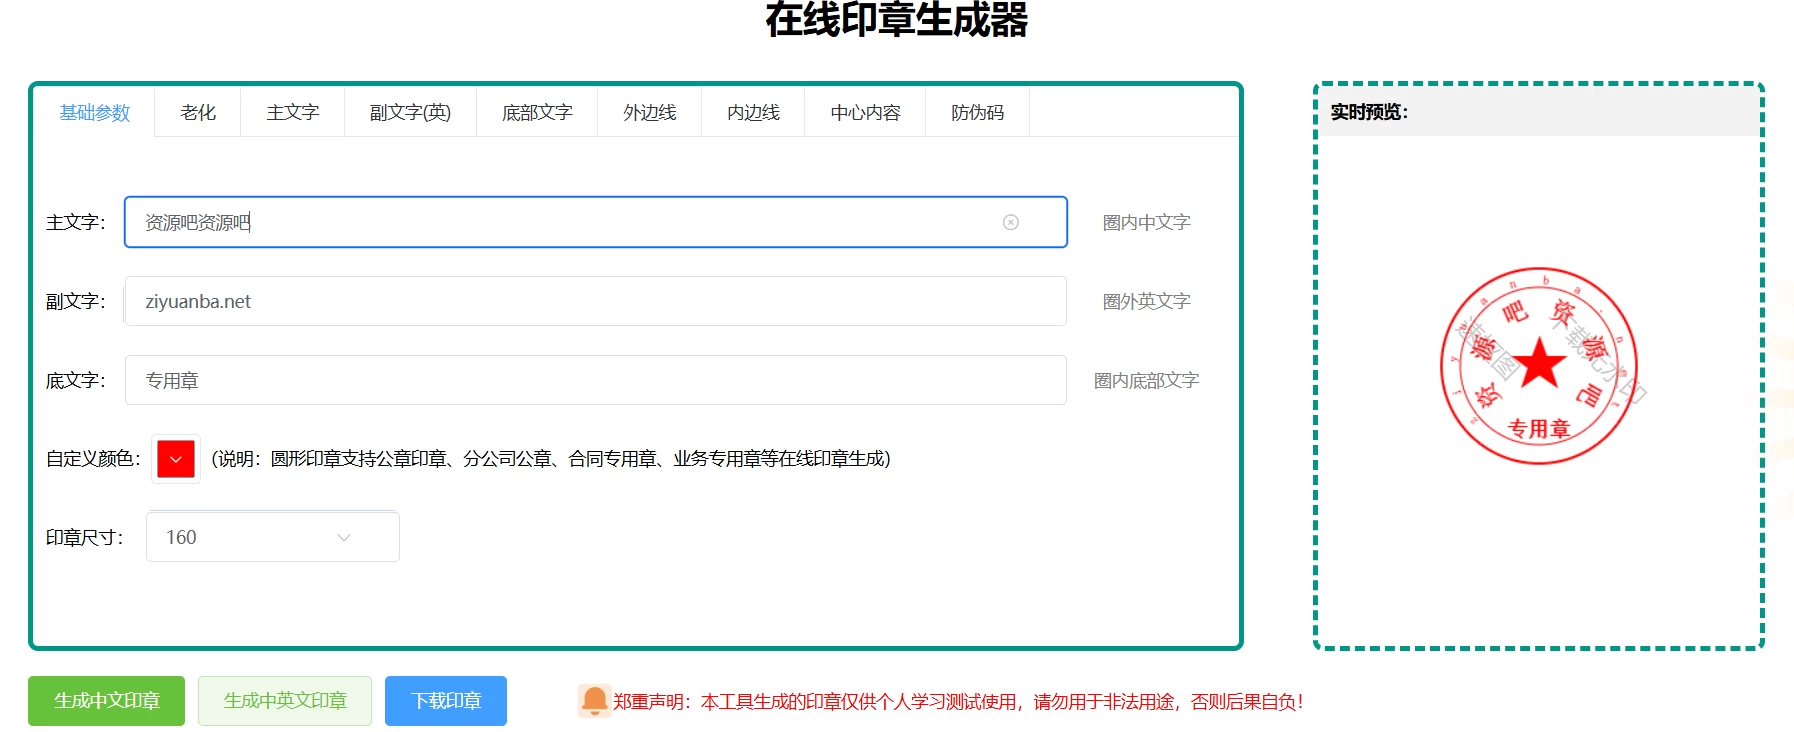Screen dimensions: 1794x732
Task: Click the 印章尺寸 label
Action: (85, 538)
